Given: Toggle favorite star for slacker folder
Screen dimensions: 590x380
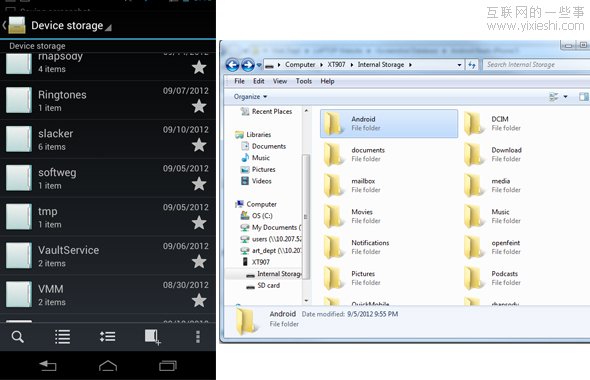Looking at the screenshot, I should pyautogui.click(x=199, y=145).
